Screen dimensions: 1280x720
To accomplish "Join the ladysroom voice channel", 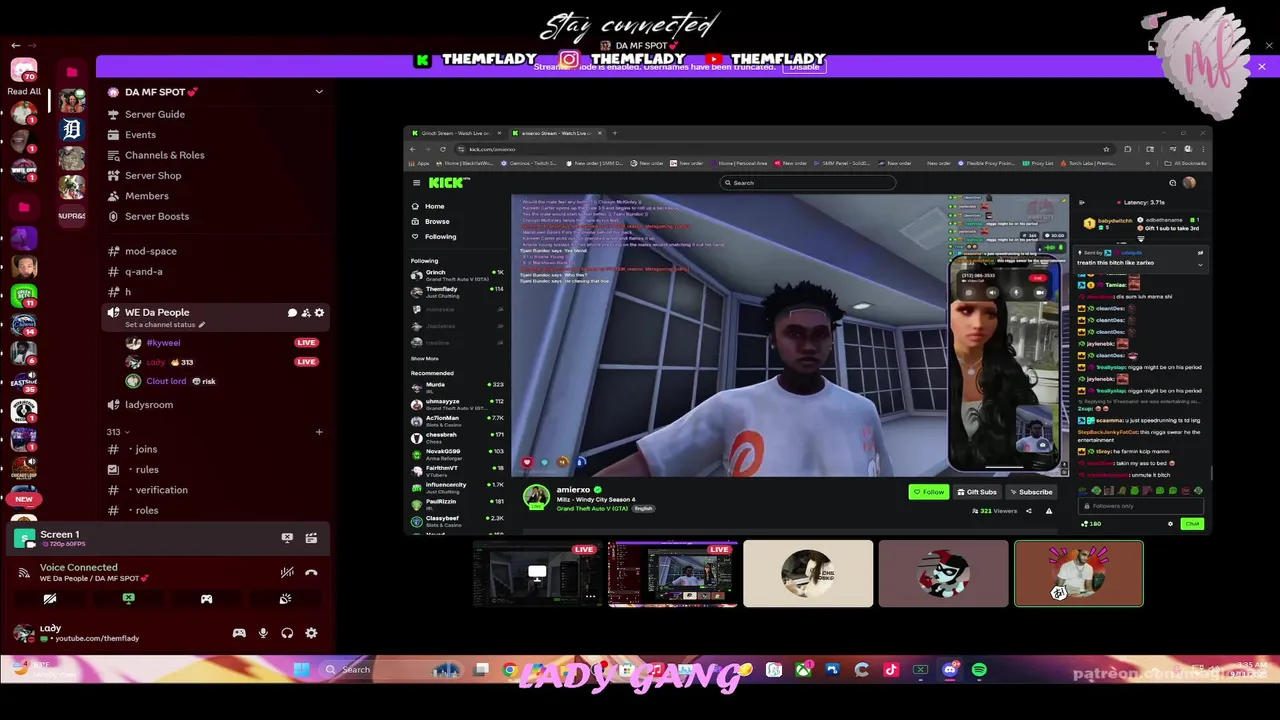I will (x=149, y=405).
